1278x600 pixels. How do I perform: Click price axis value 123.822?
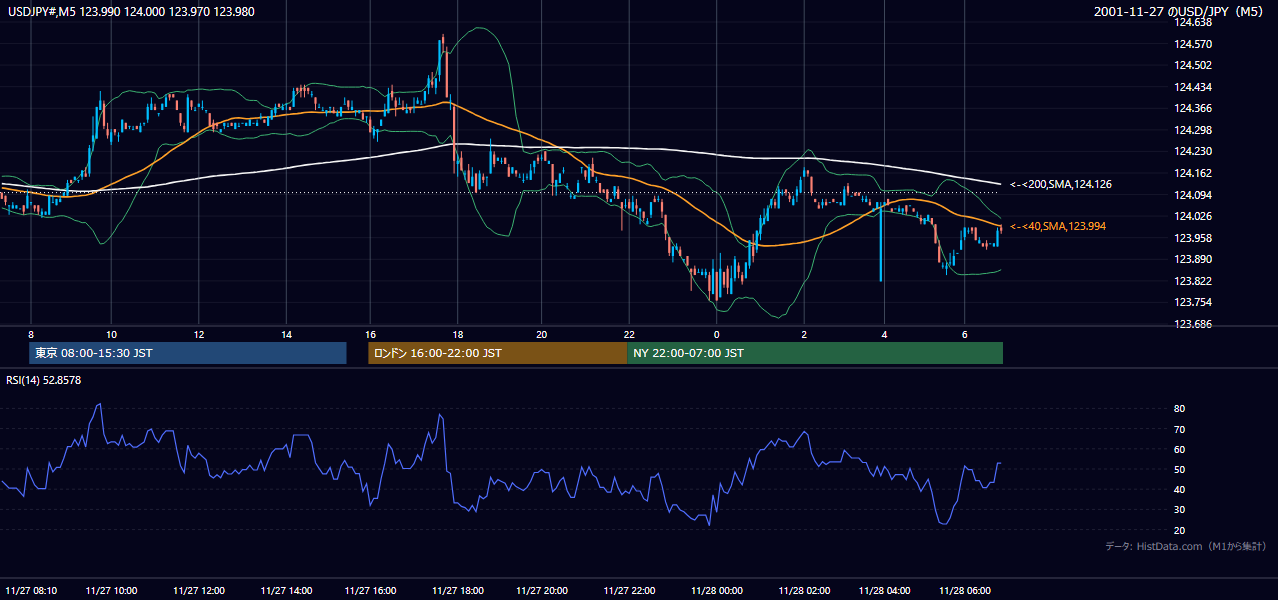[x=1192, y=281]
